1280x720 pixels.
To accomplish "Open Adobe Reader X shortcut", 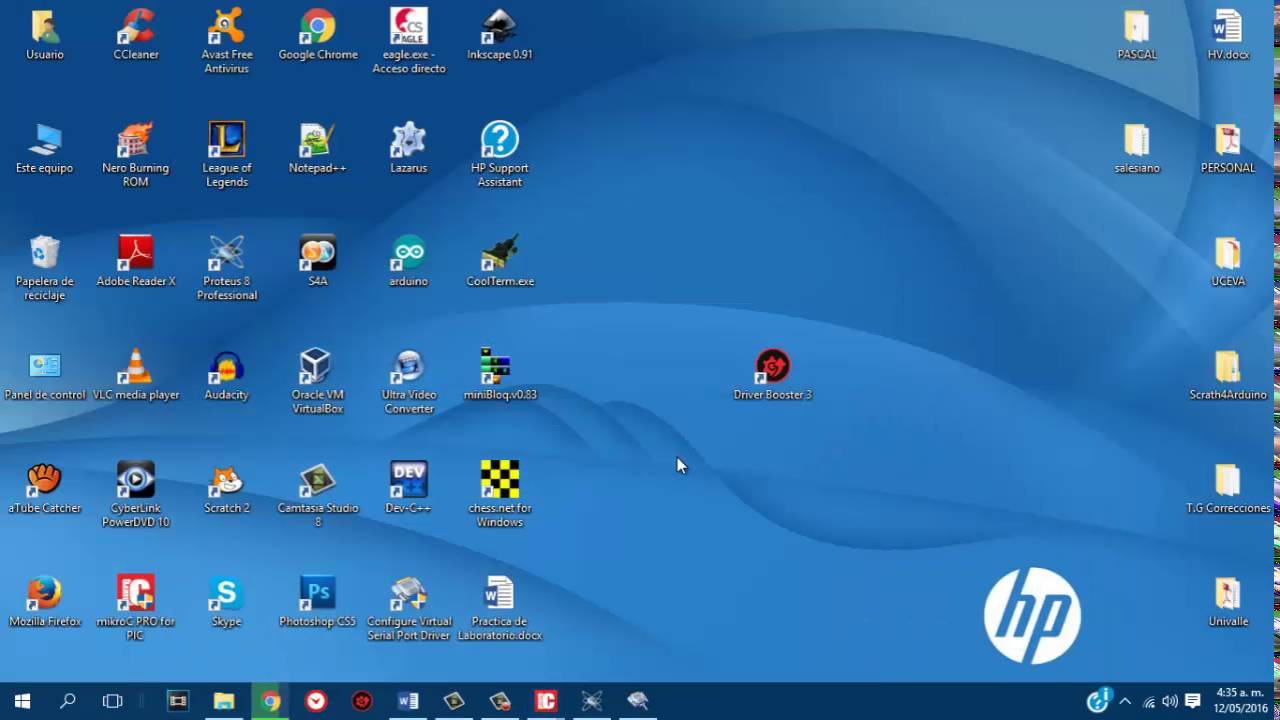I will [136, 261].
